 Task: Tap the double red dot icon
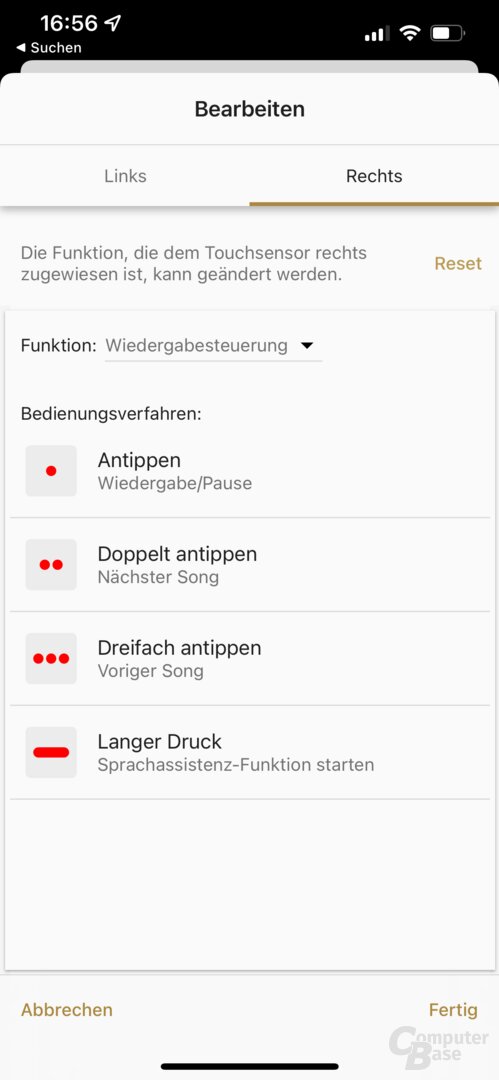pos(51,565)
